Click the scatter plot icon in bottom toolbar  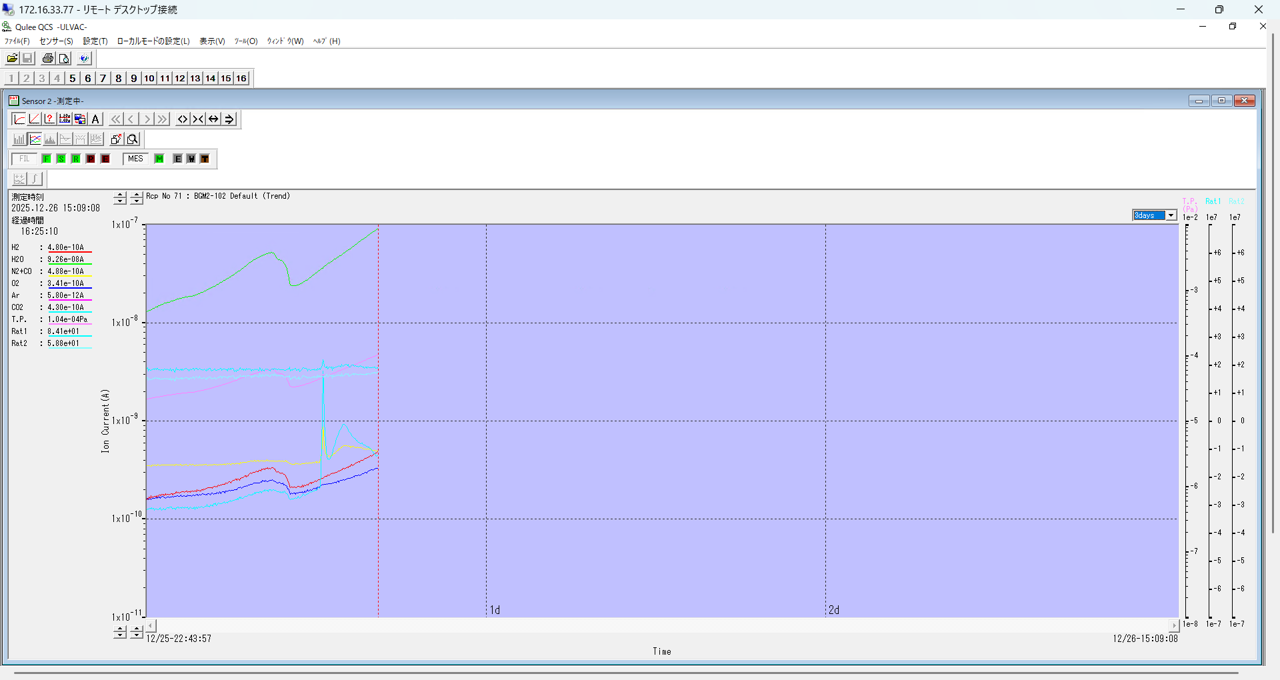[x=19, y=179]
